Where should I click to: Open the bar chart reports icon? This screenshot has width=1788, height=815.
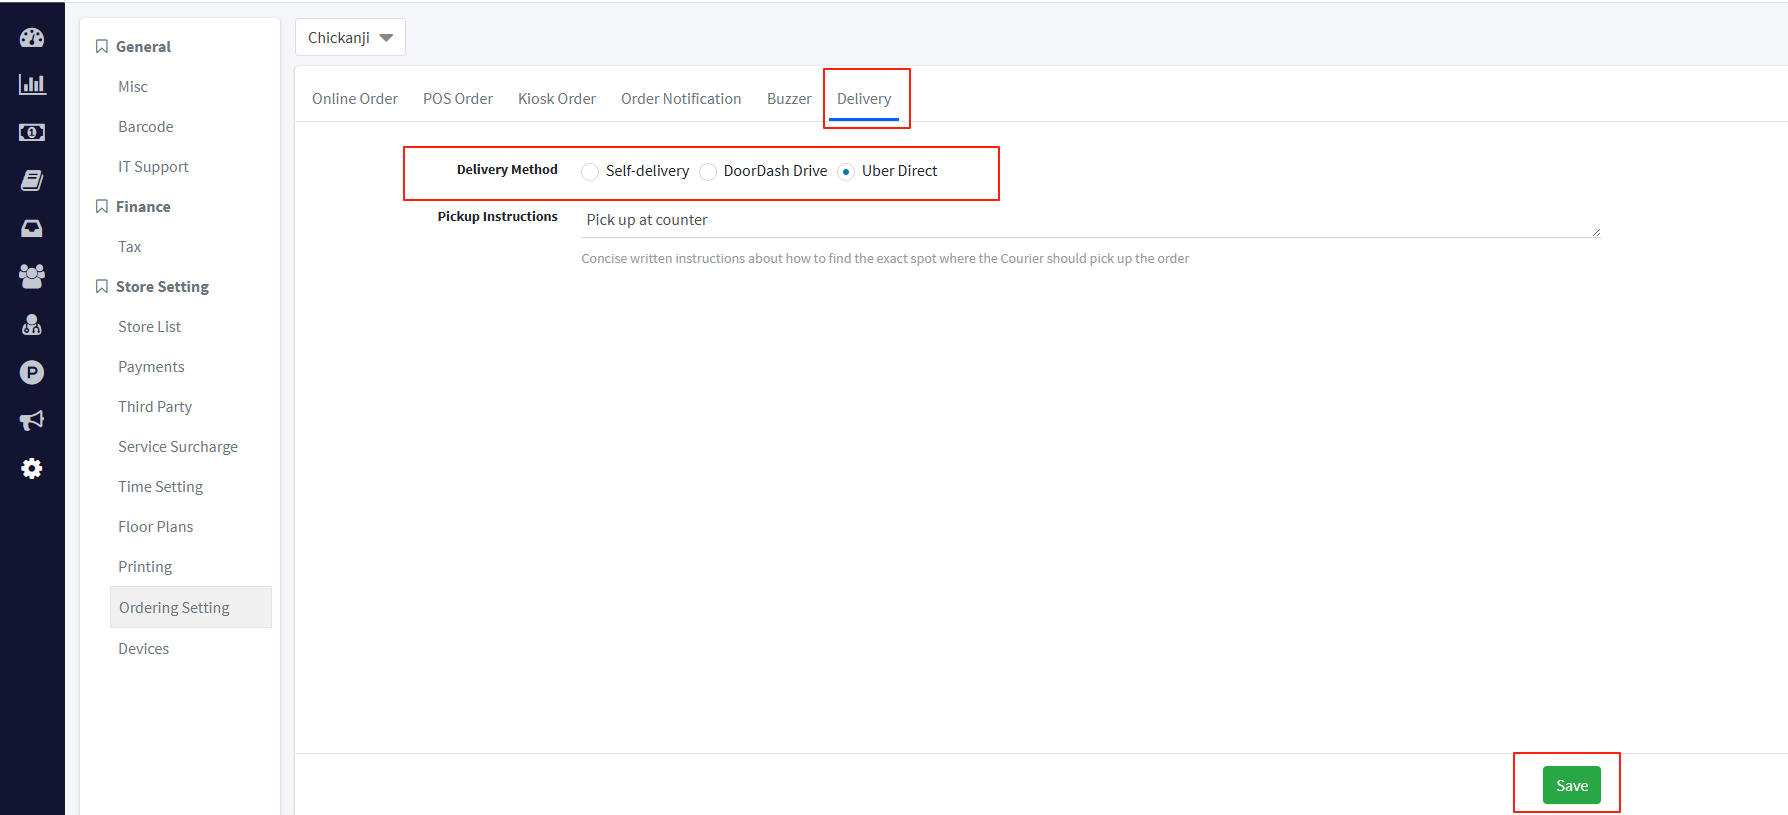[32, 84]
